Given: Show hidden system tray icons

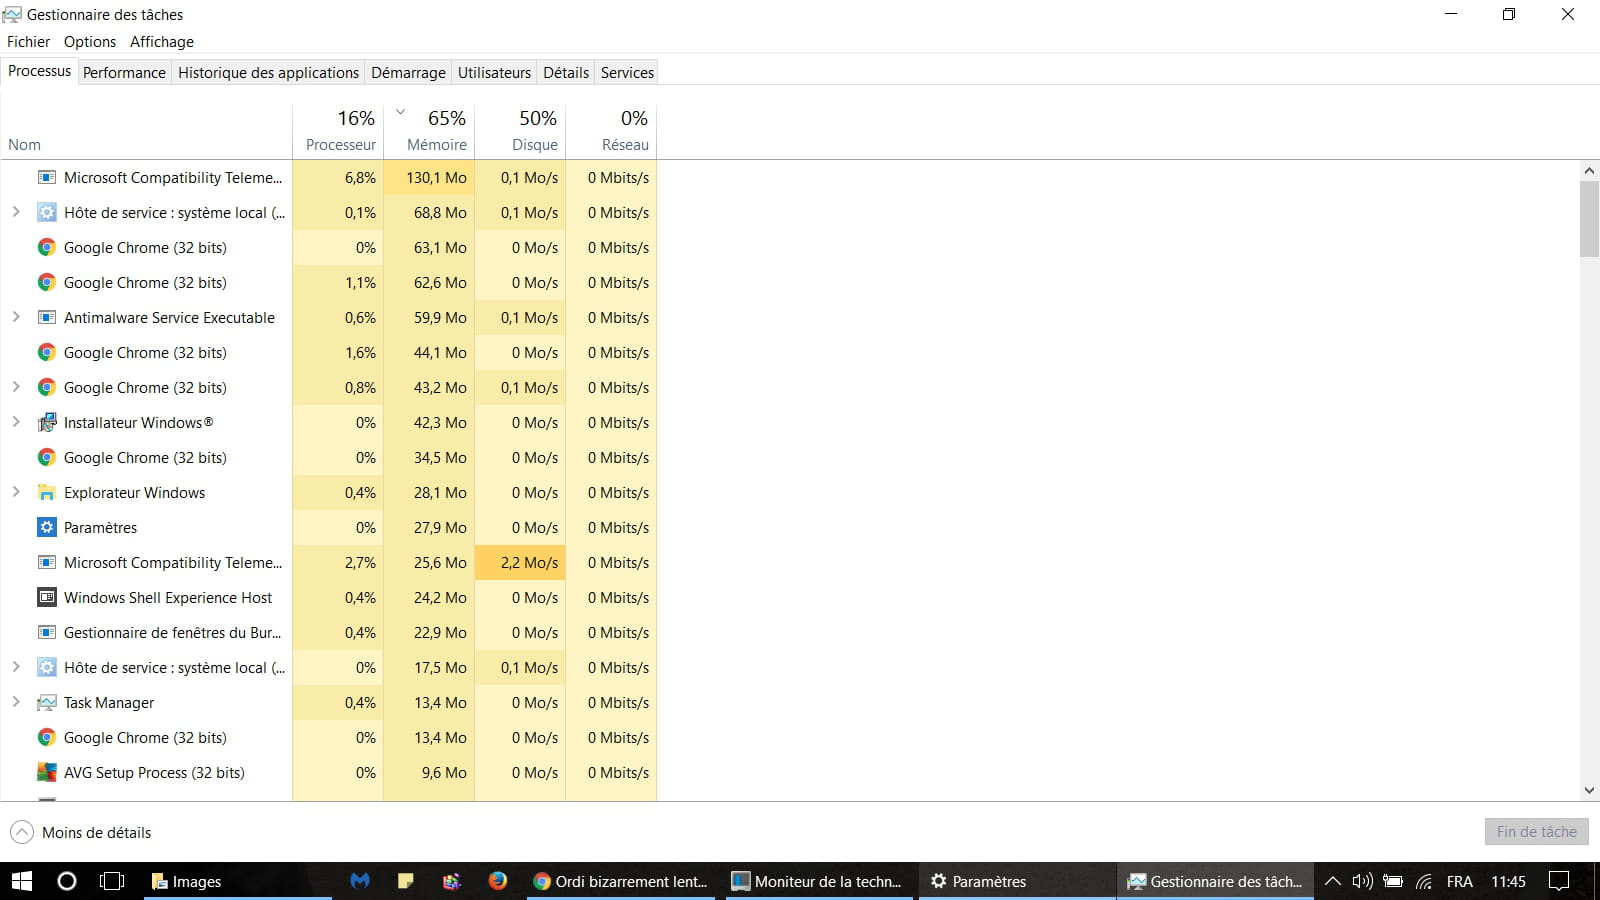Looking at the screenshot, I should pyautogui.click(x=1332, y=881).
